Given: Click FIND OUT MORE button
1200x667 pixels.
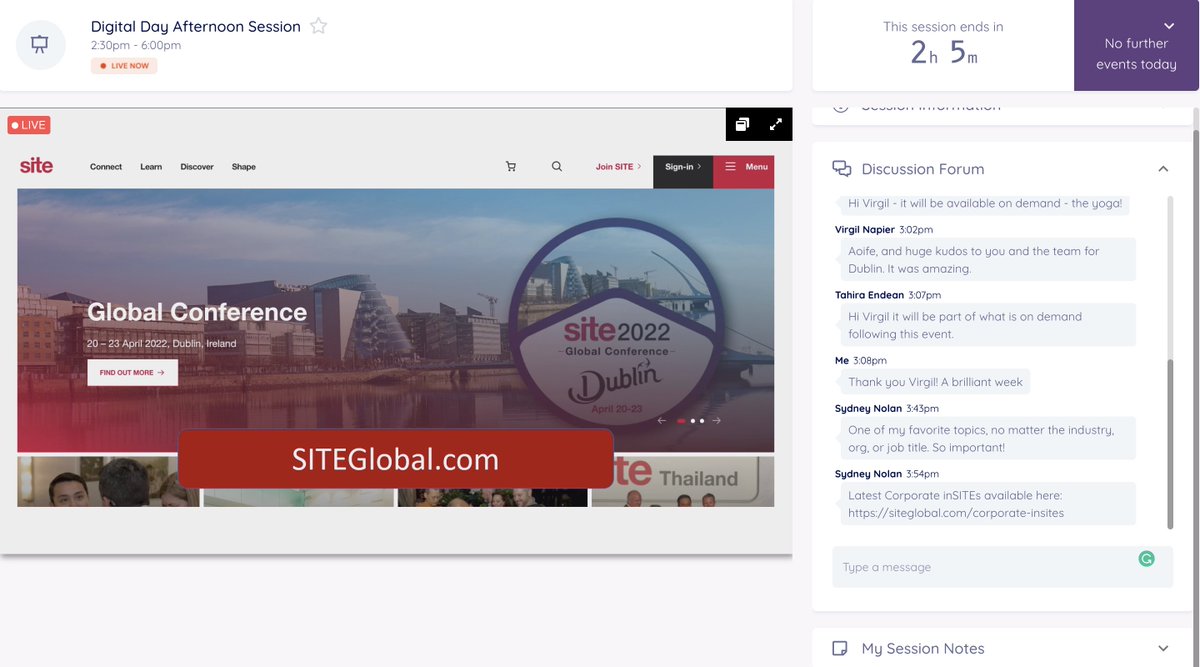Looking at the screenshot, I should coord(132,372).
